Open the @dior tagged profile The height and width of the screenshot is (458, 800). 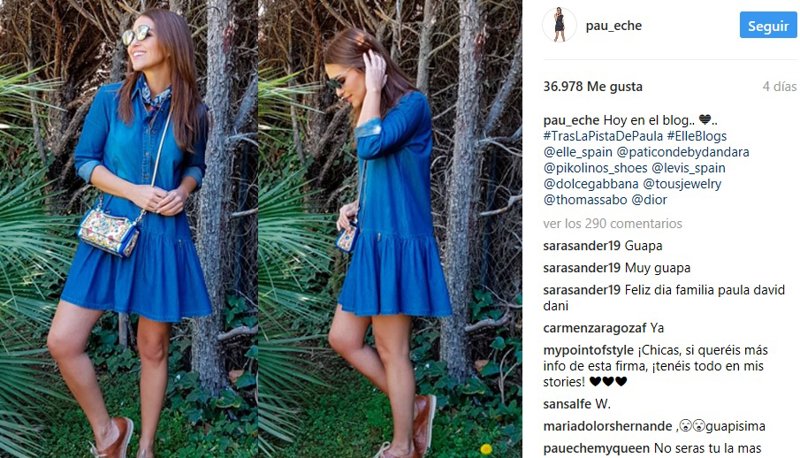649,199
